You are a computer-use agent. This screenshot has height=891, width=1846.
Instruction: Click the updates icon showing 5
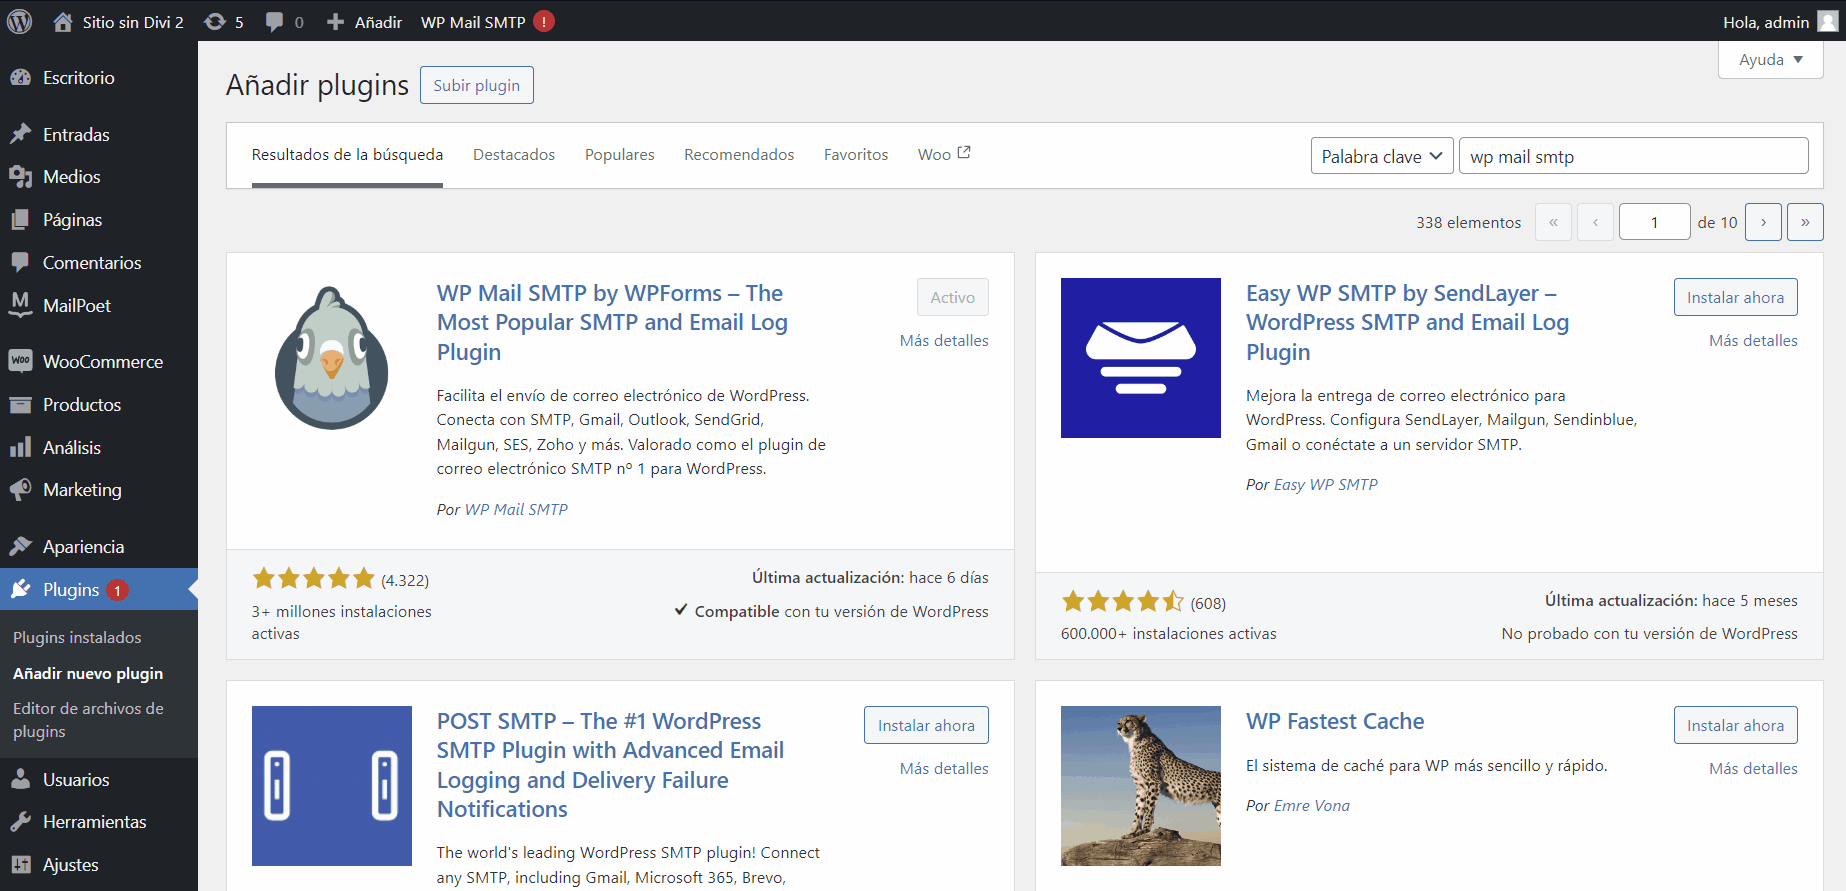[215, 22]
